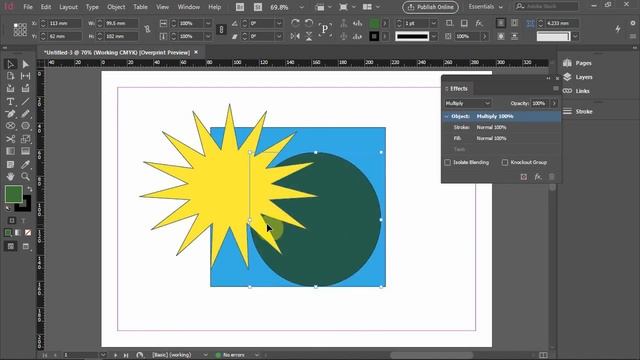Flip the object horizontally
640x360 pixels.
click(x=295, y=36)
